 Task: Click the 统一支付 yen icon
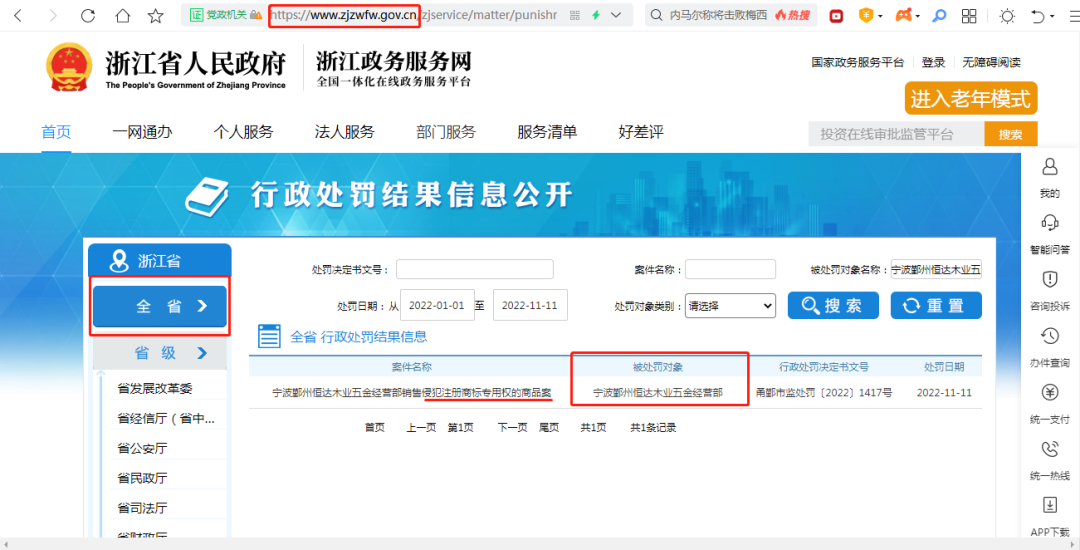[1049, 393]
